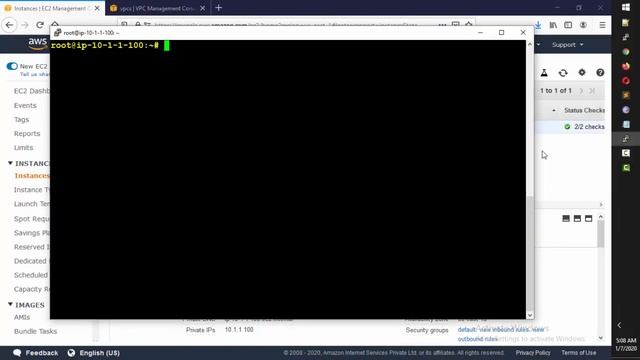The height and width of the screenshot is (360, 640).
Task: Open the EC2 console help icon
Action: 600,72
